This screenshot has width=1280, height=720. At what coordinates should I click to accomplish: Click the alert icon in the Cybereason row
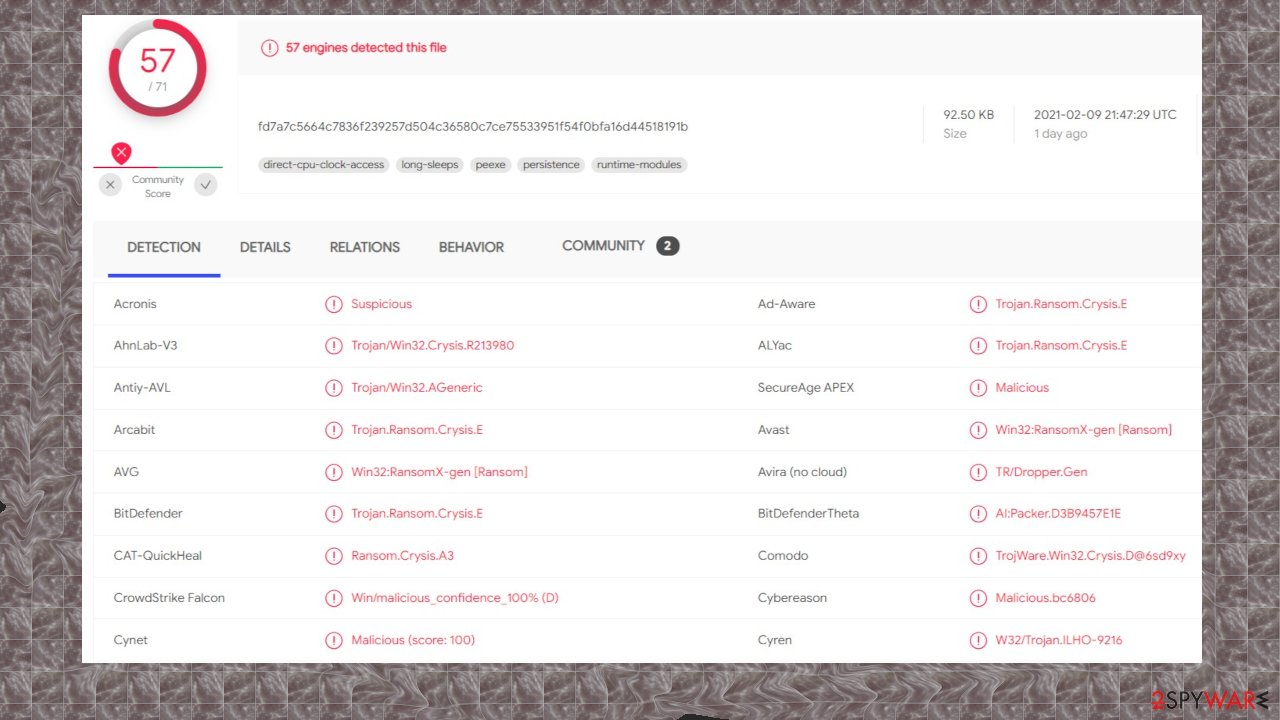click(x=978, y=598)
